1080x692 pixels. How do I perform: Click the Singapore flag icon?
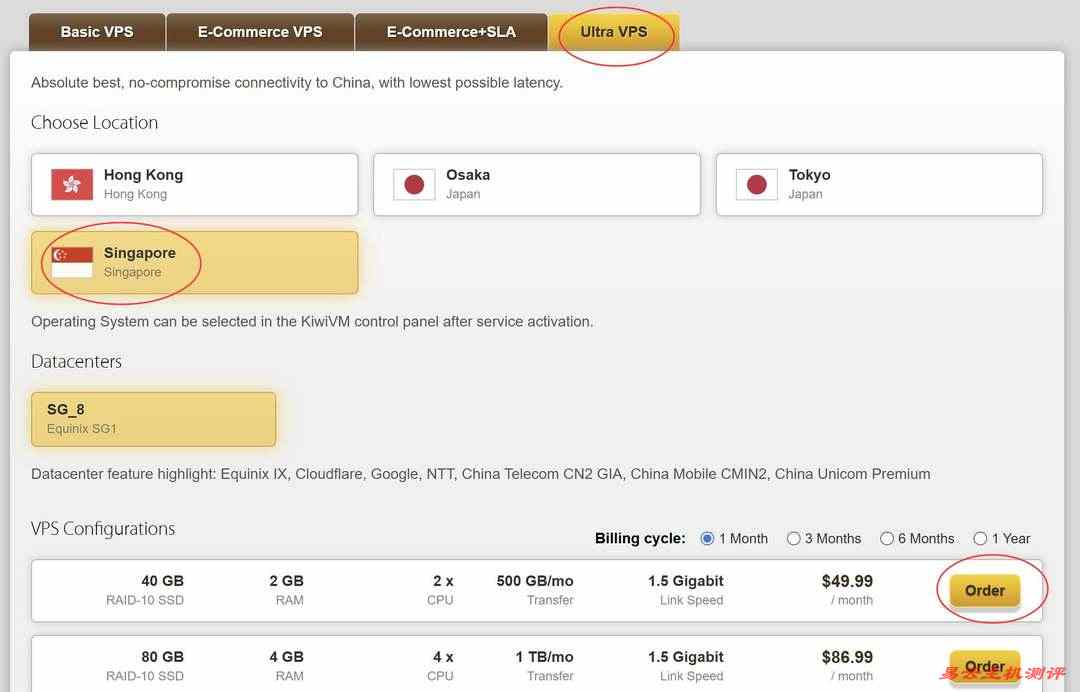(x=72, y=262)
